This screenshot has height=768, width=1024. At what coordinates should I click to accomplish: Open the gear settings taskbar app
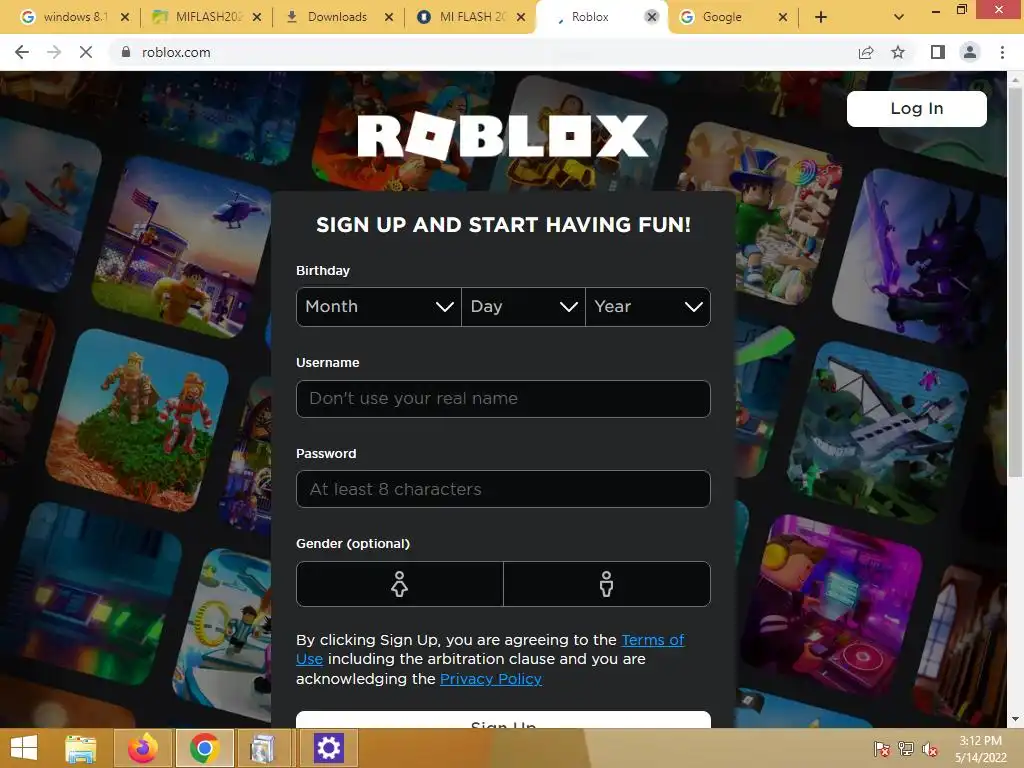(328, 748)
